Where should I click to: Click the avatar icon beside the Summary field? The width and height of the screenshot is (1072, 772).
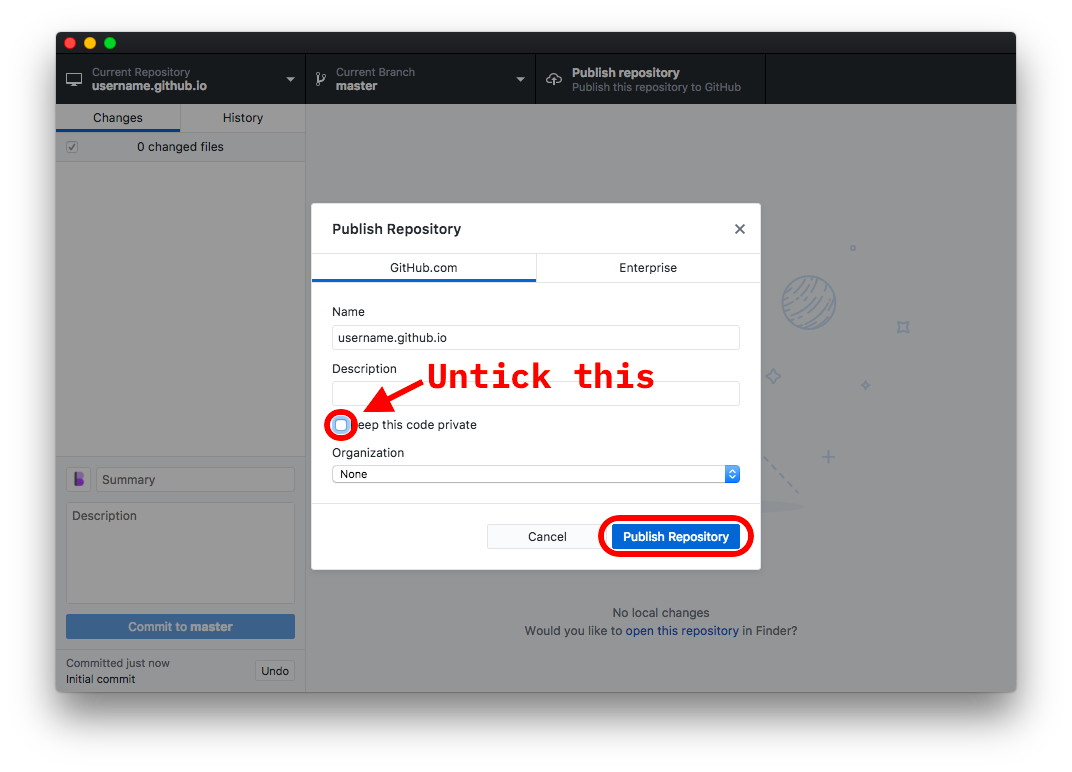78,479
